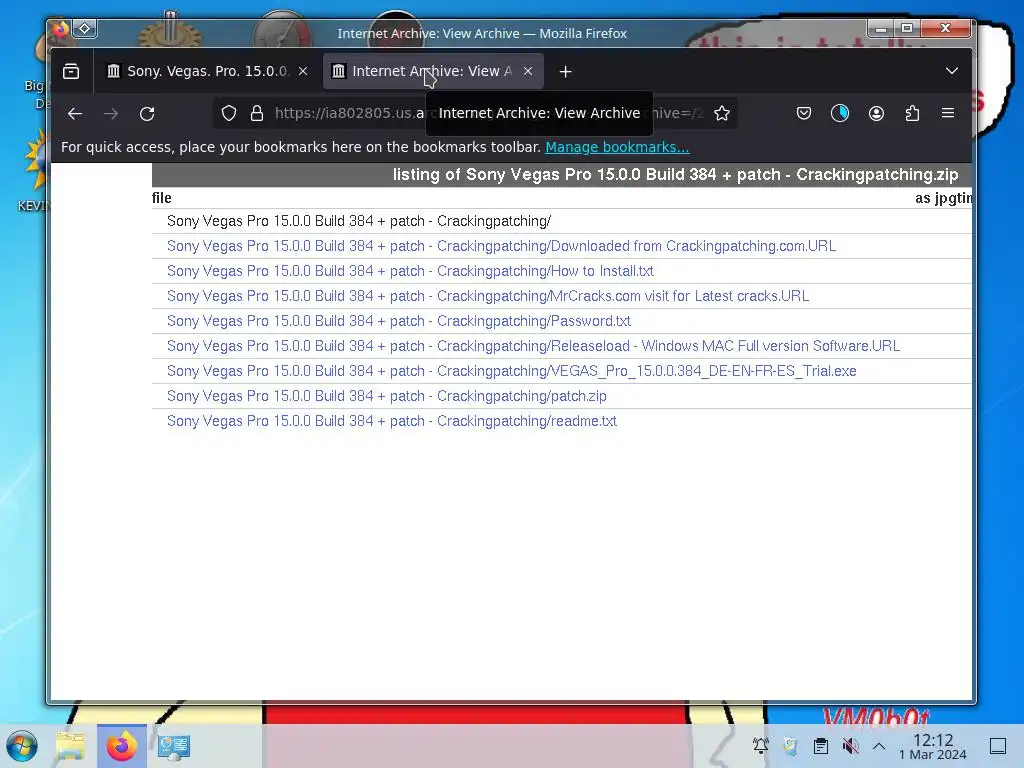Open VEGAS_Pro_15.0.0.384 Trial.exe link
This screenshot has width=1024, height=768.
click(511, 371)
